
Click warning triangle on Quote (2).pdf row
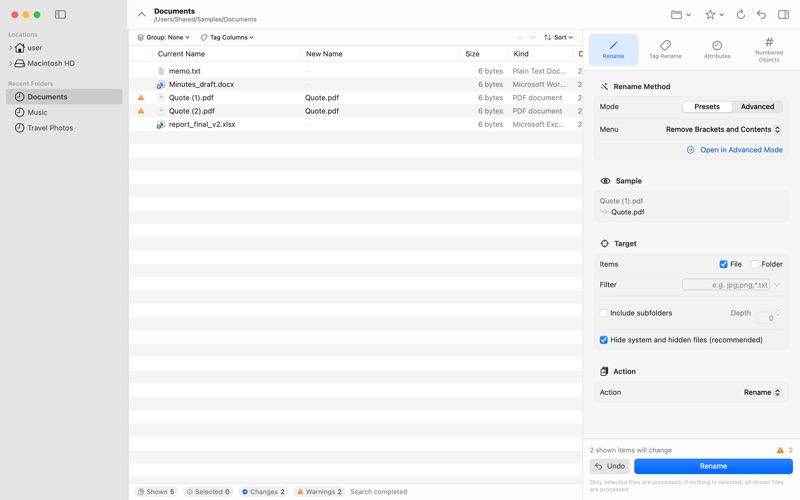coord(141,111)
